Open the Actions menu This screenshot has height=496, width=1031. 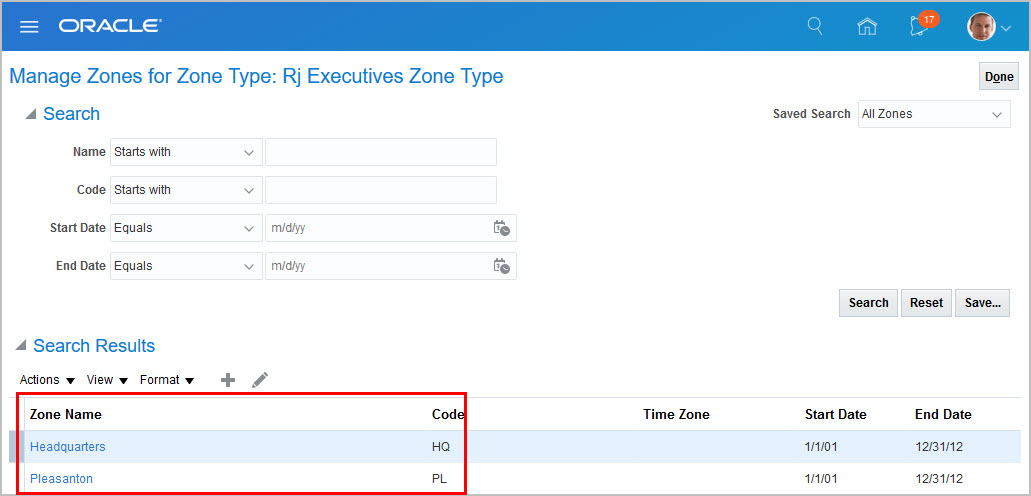click(47, 380)
